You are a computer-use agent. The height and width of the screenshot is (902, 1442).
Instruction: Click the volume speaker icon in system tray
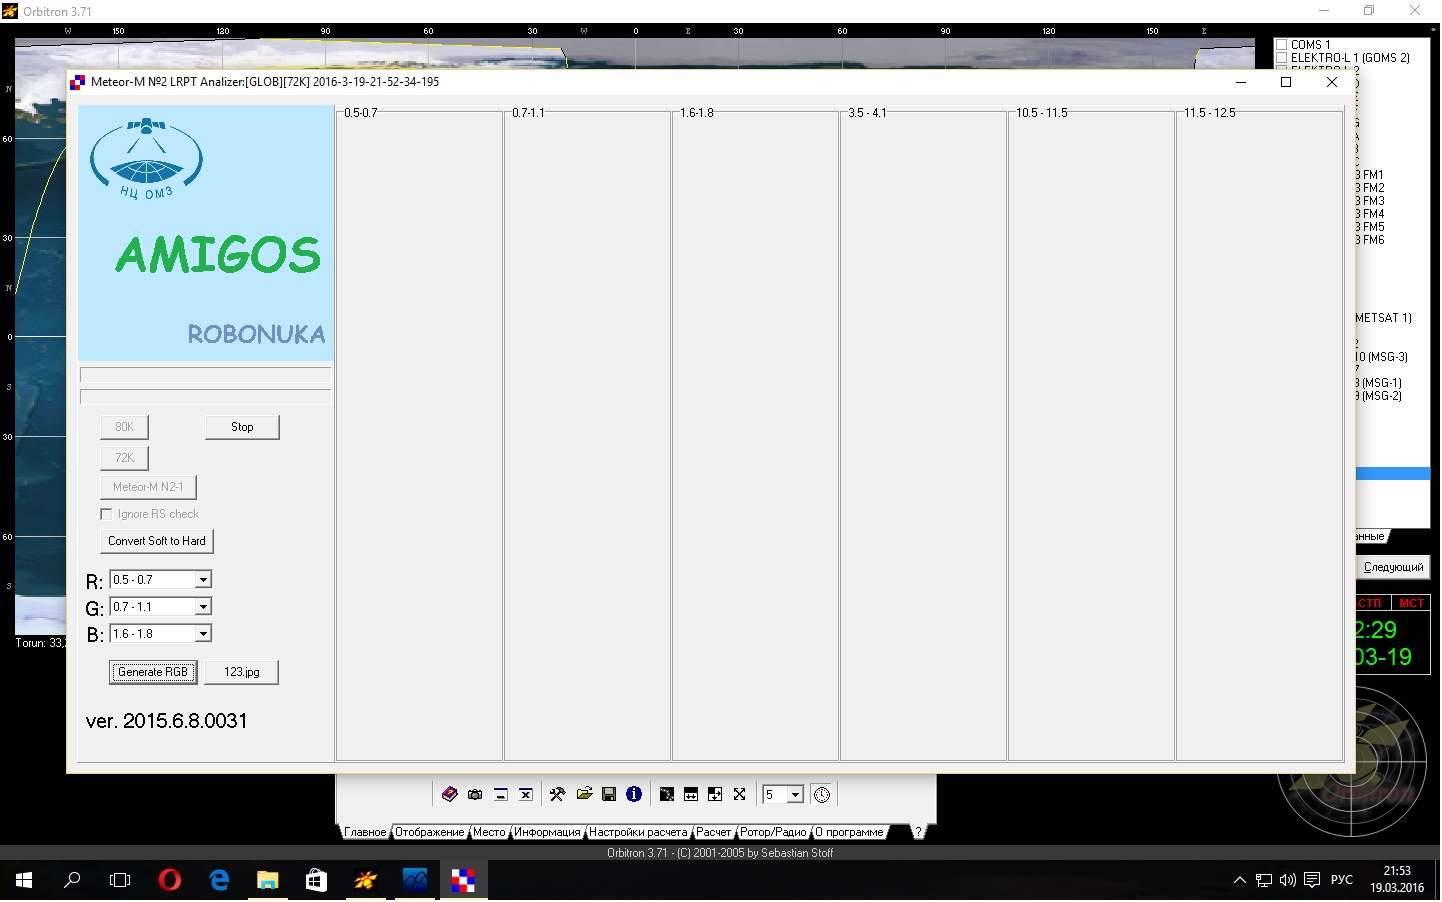tap(1287, 881)
